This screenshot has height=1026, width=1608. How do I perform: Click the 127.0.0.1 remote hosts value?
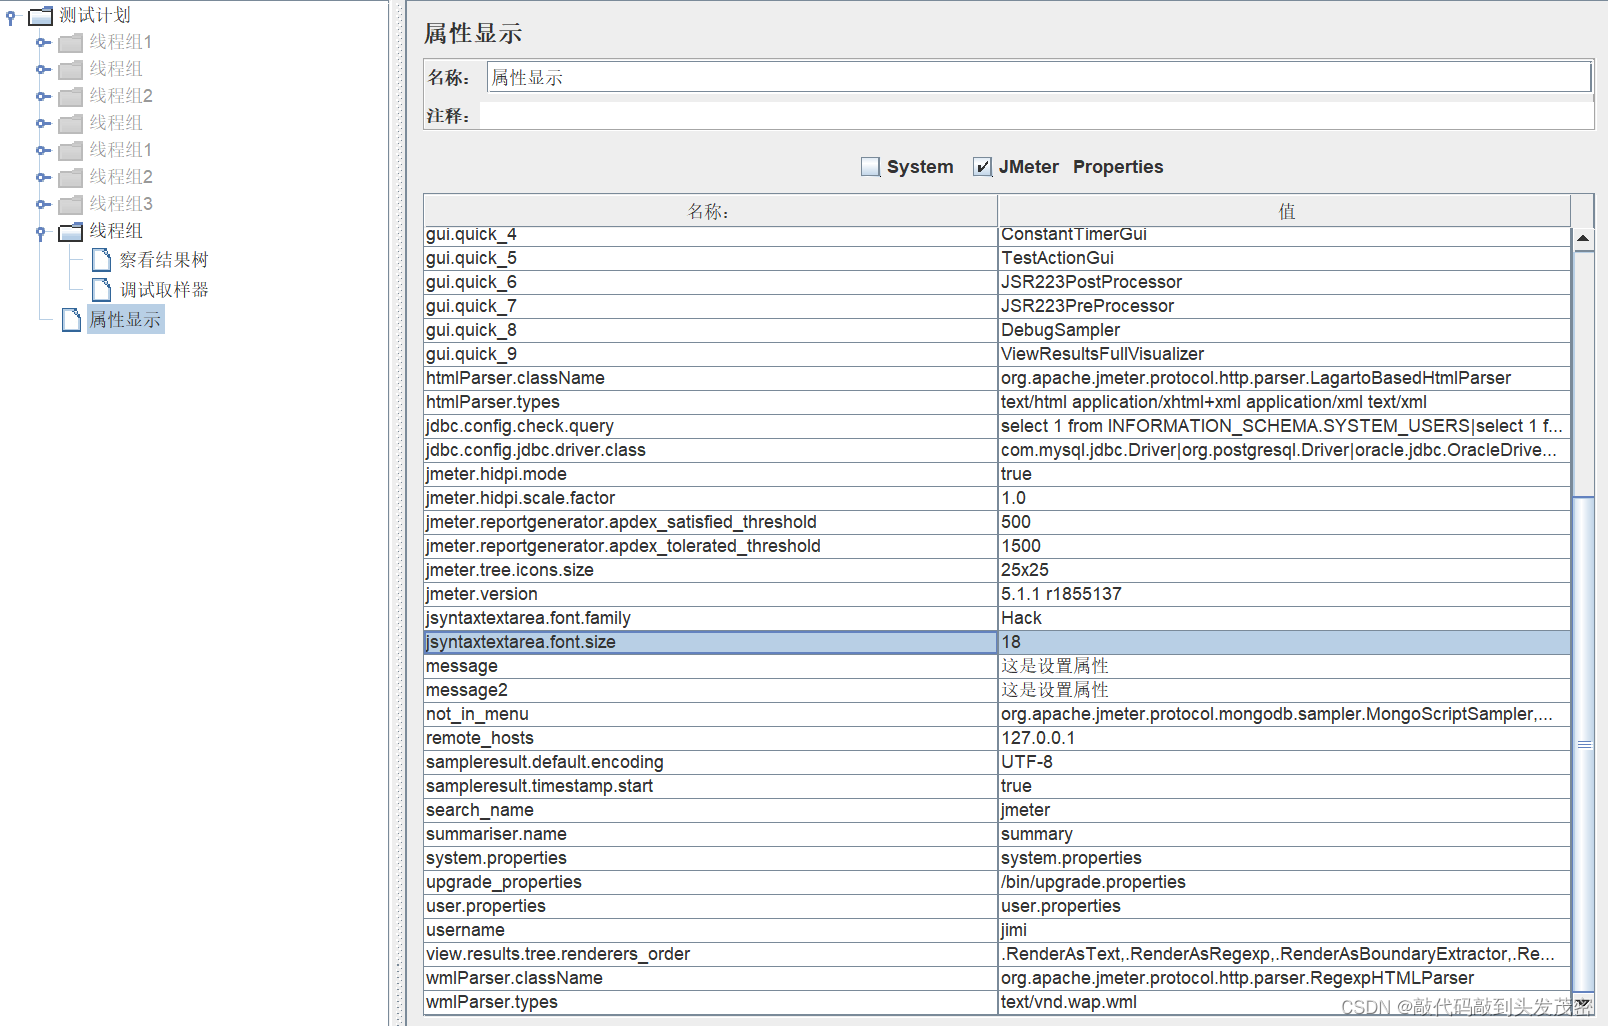click(1284, 738)
